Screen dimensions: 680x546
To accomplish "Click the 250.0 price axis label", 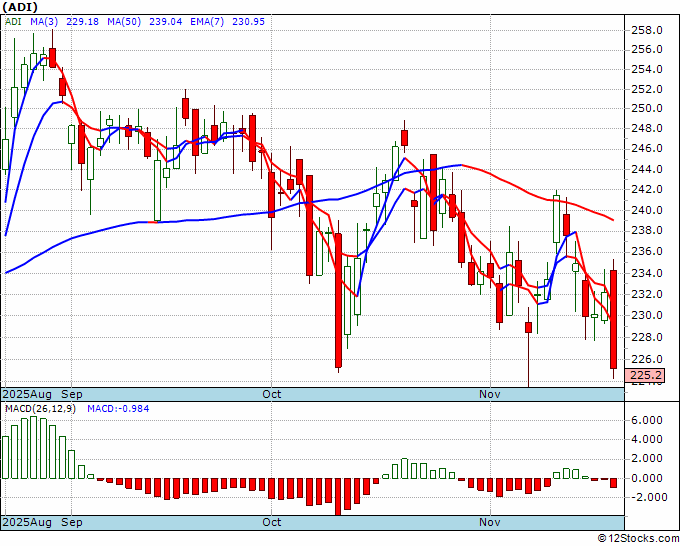I will pyautogui.click(x=647, y=108).
